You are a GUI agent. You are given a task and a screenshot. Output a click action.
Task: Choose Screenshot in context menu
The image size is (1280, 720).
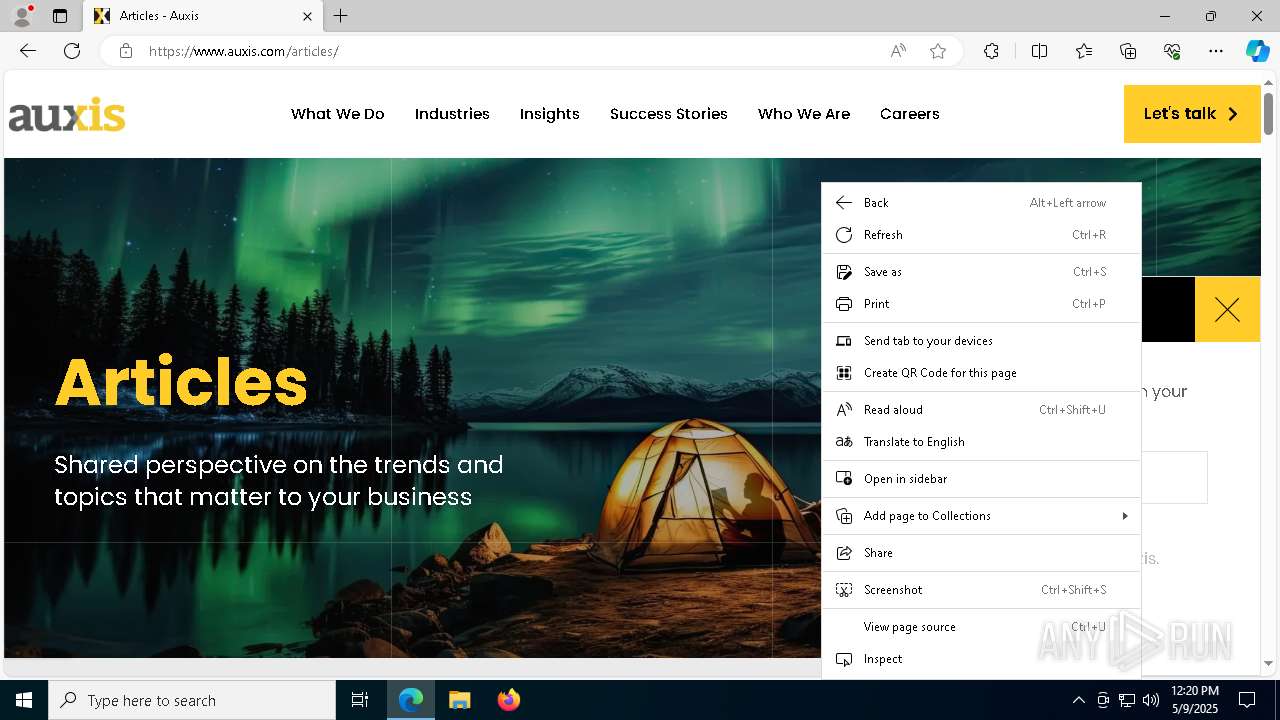(x=981, y=590)
